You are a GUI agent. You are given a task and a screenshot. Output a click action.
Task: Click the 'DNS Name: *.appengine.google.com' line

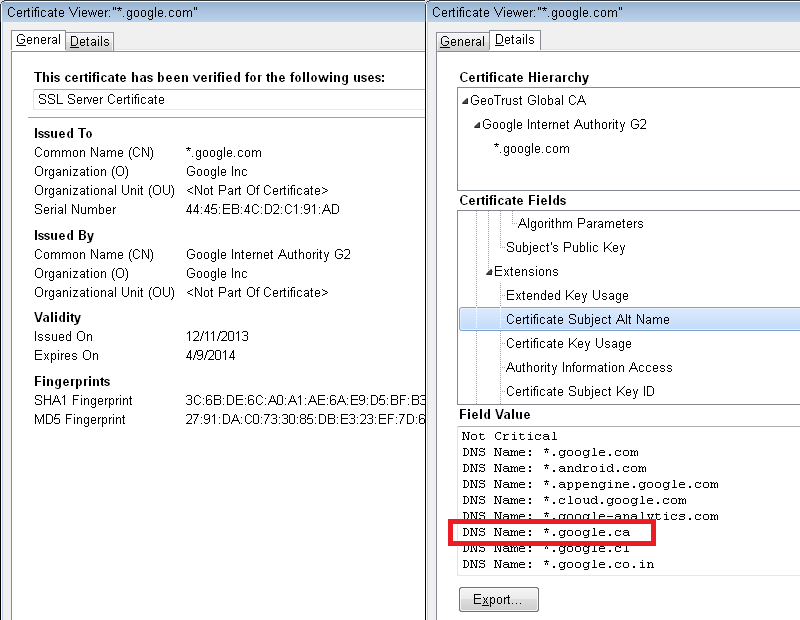coord(590,484)
